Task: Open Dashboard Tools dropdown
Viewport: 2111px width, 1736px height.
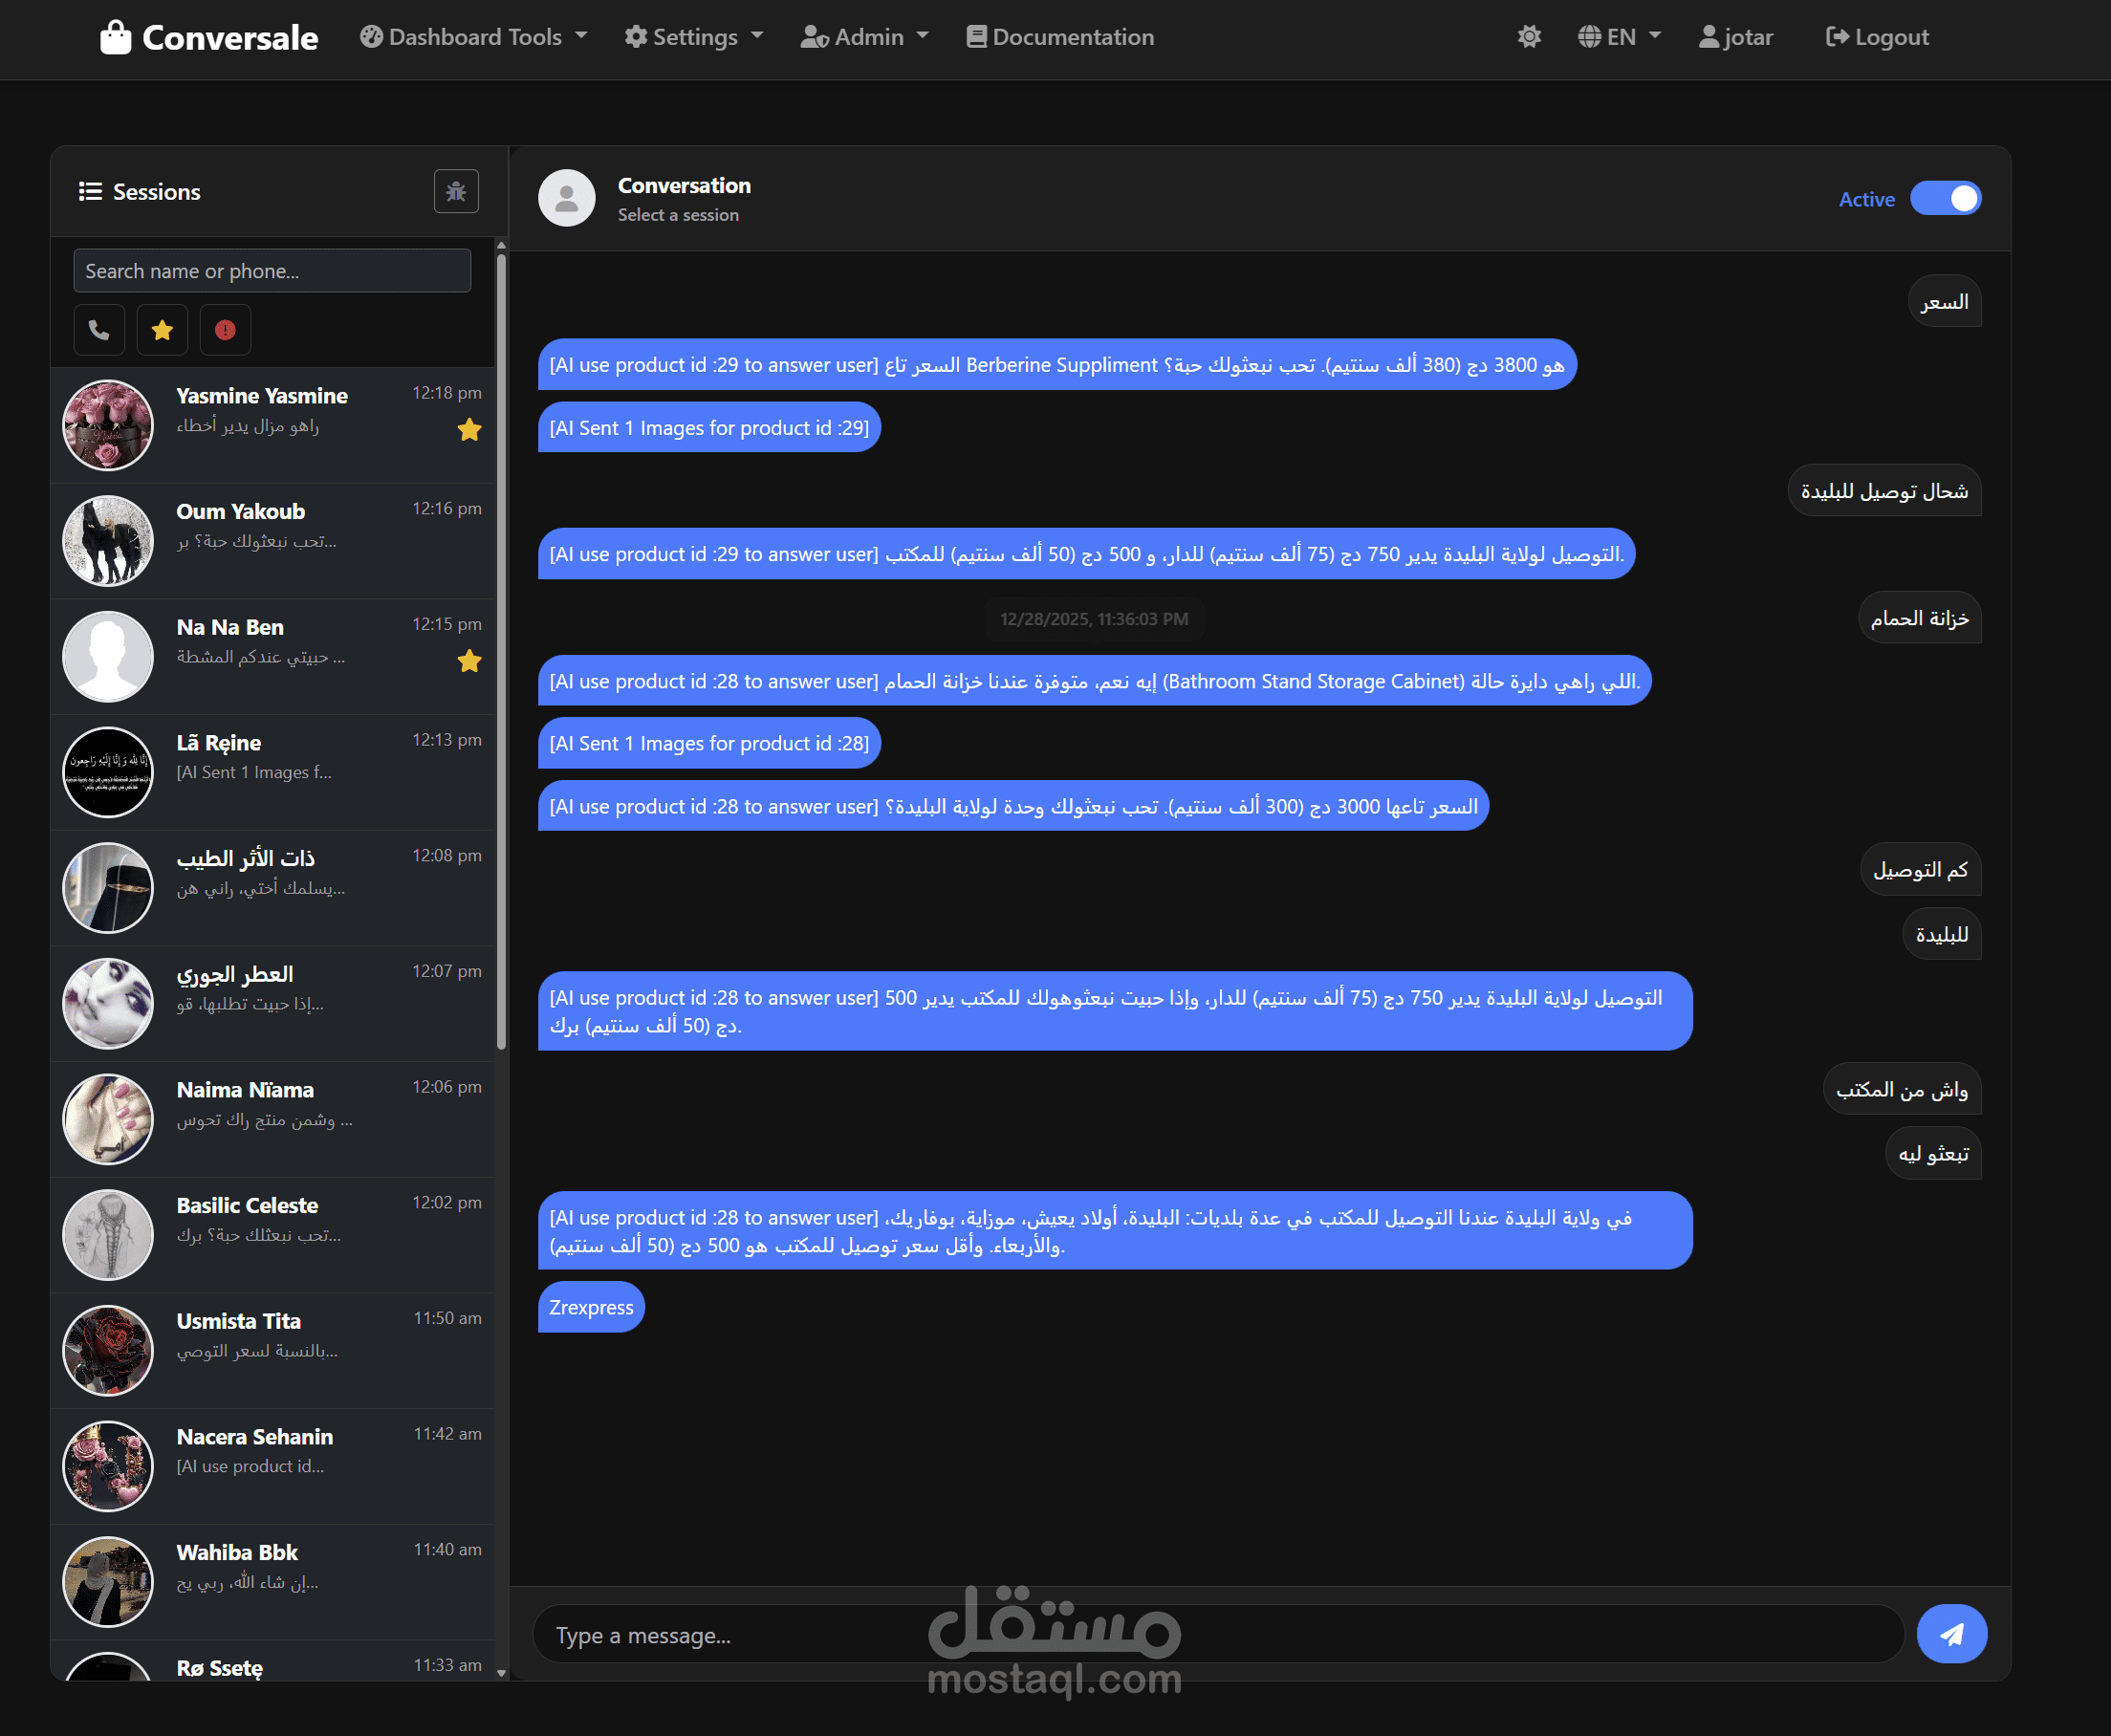Action: pyautogui.click(x=473, y=37)
